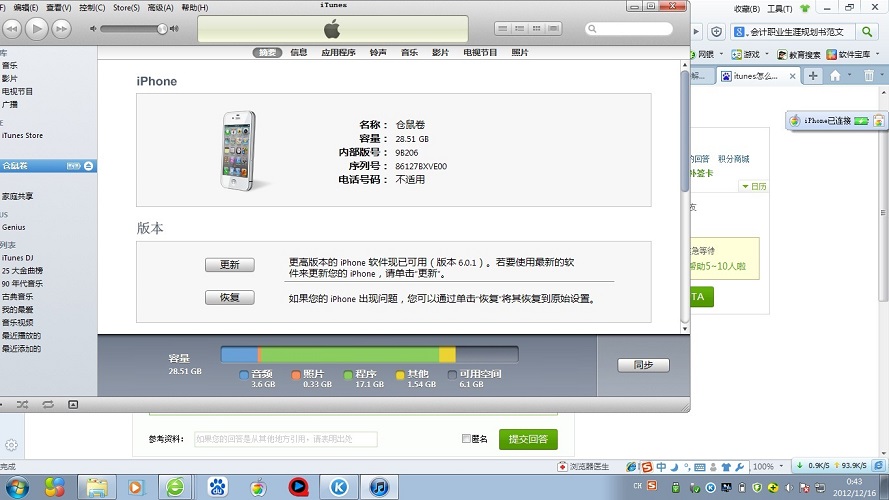
Task: Click the browser home icon
Action: pos(835,75)
